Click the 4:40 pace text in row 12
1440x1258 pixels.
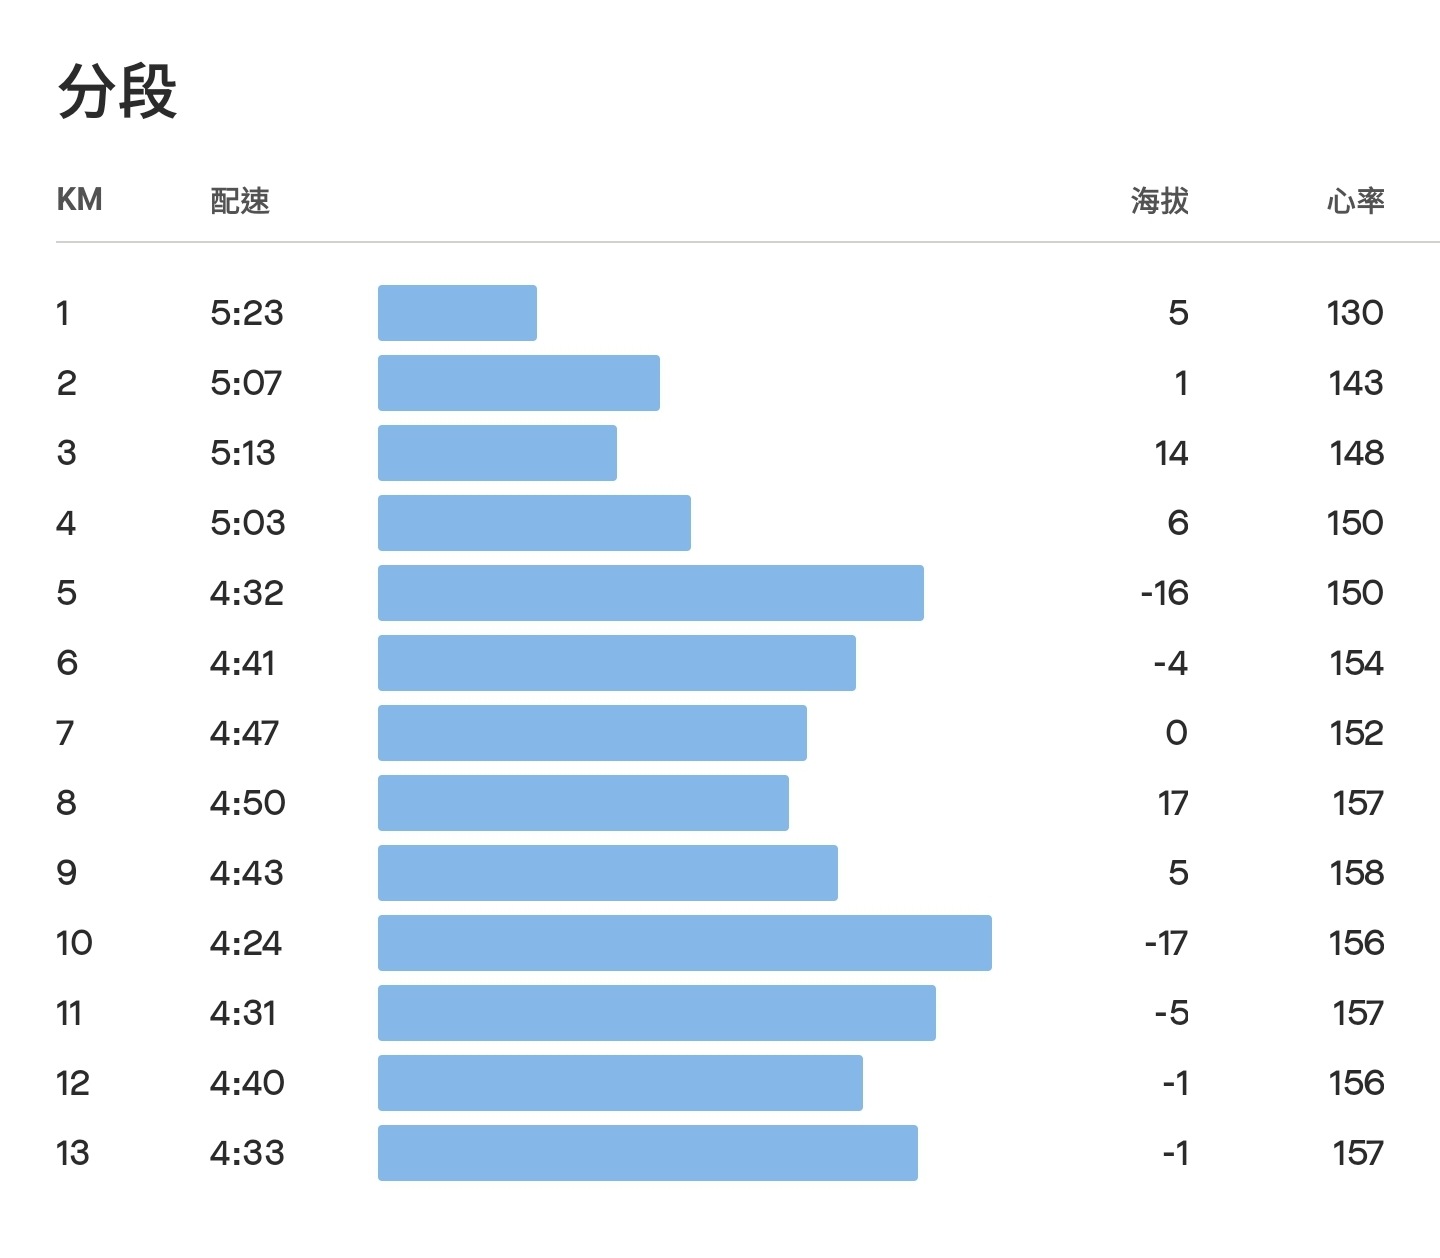(247, 1083)
